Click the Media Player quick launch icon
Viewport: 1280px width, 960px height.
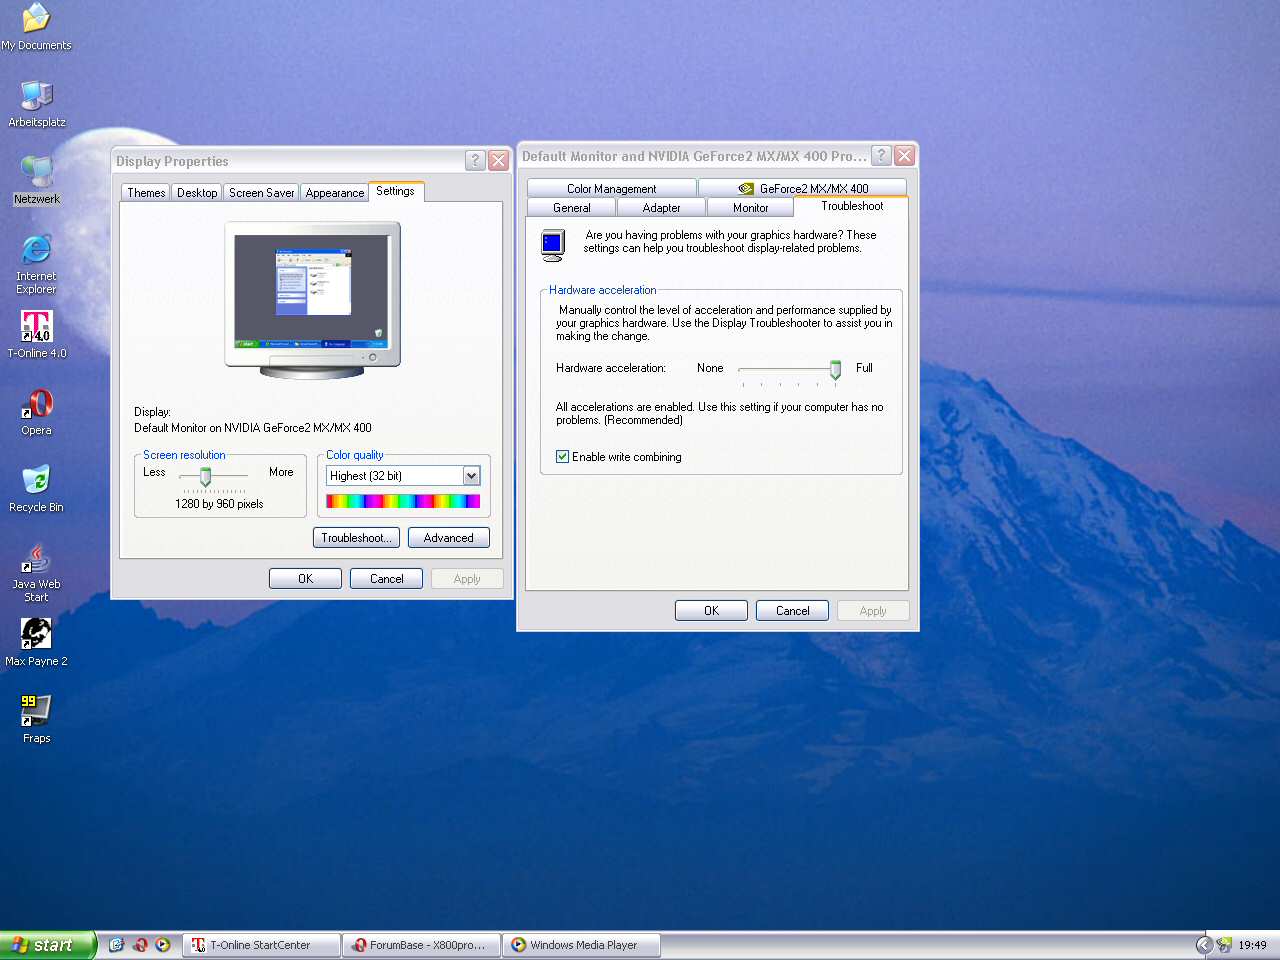pos(162,944)
